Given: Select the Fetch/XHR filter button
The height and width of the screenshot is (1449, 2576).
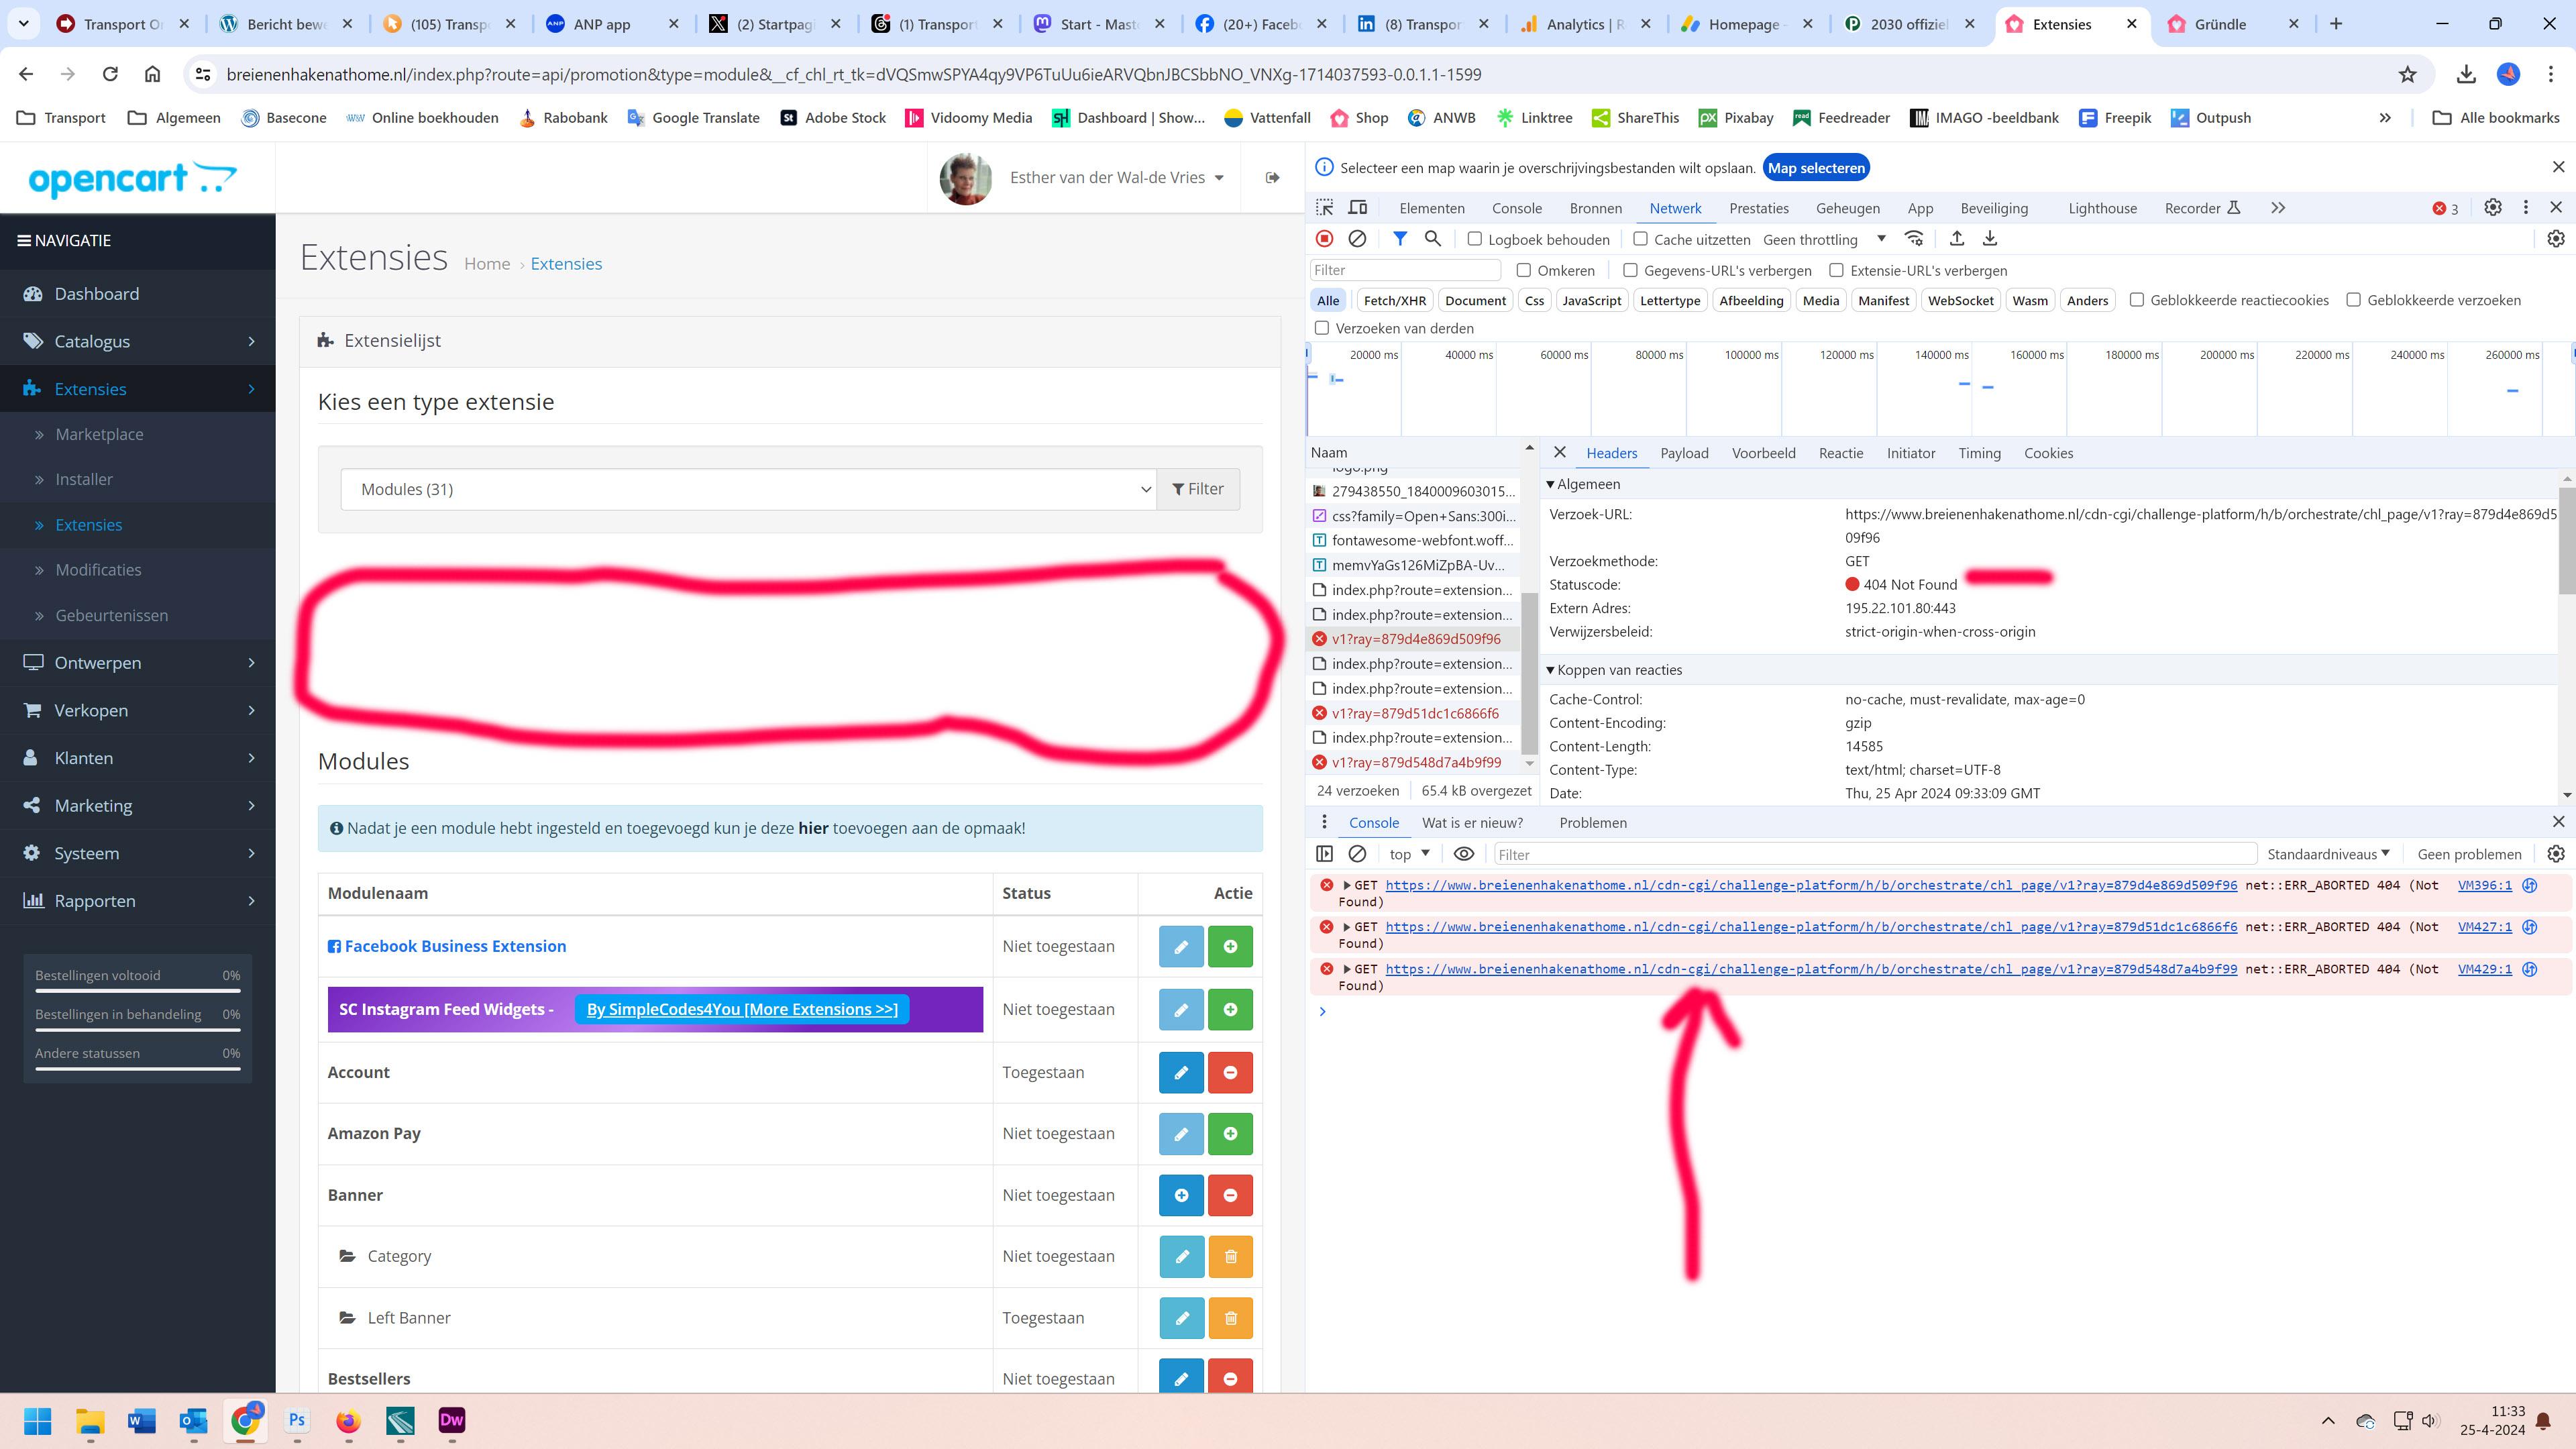Looking at the screenshot, I should click(x=1394, y=301).
